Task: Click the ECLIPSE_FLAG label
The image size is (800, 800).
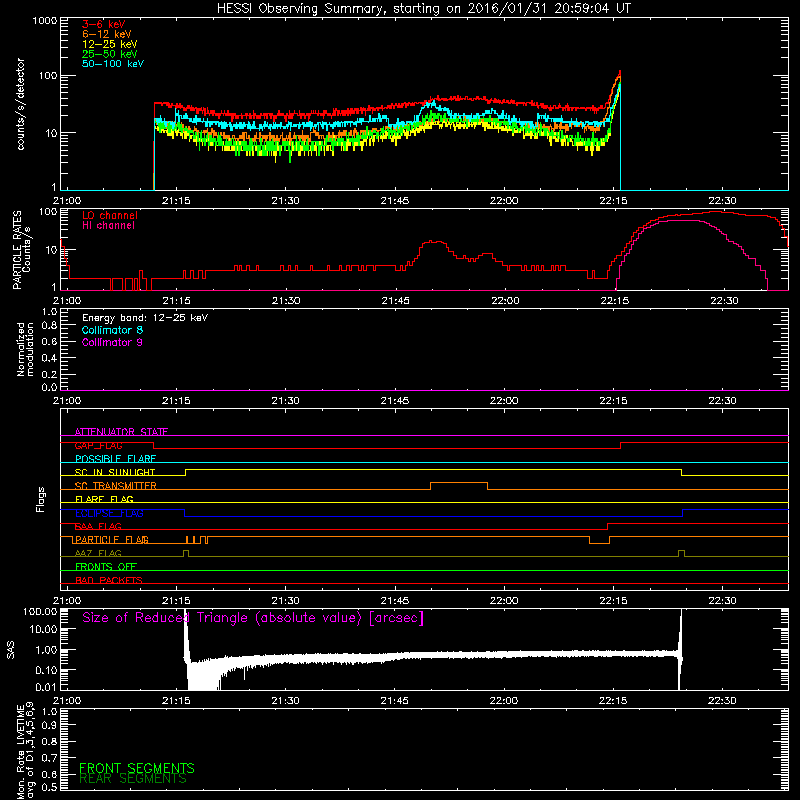Action: point(109,513)
